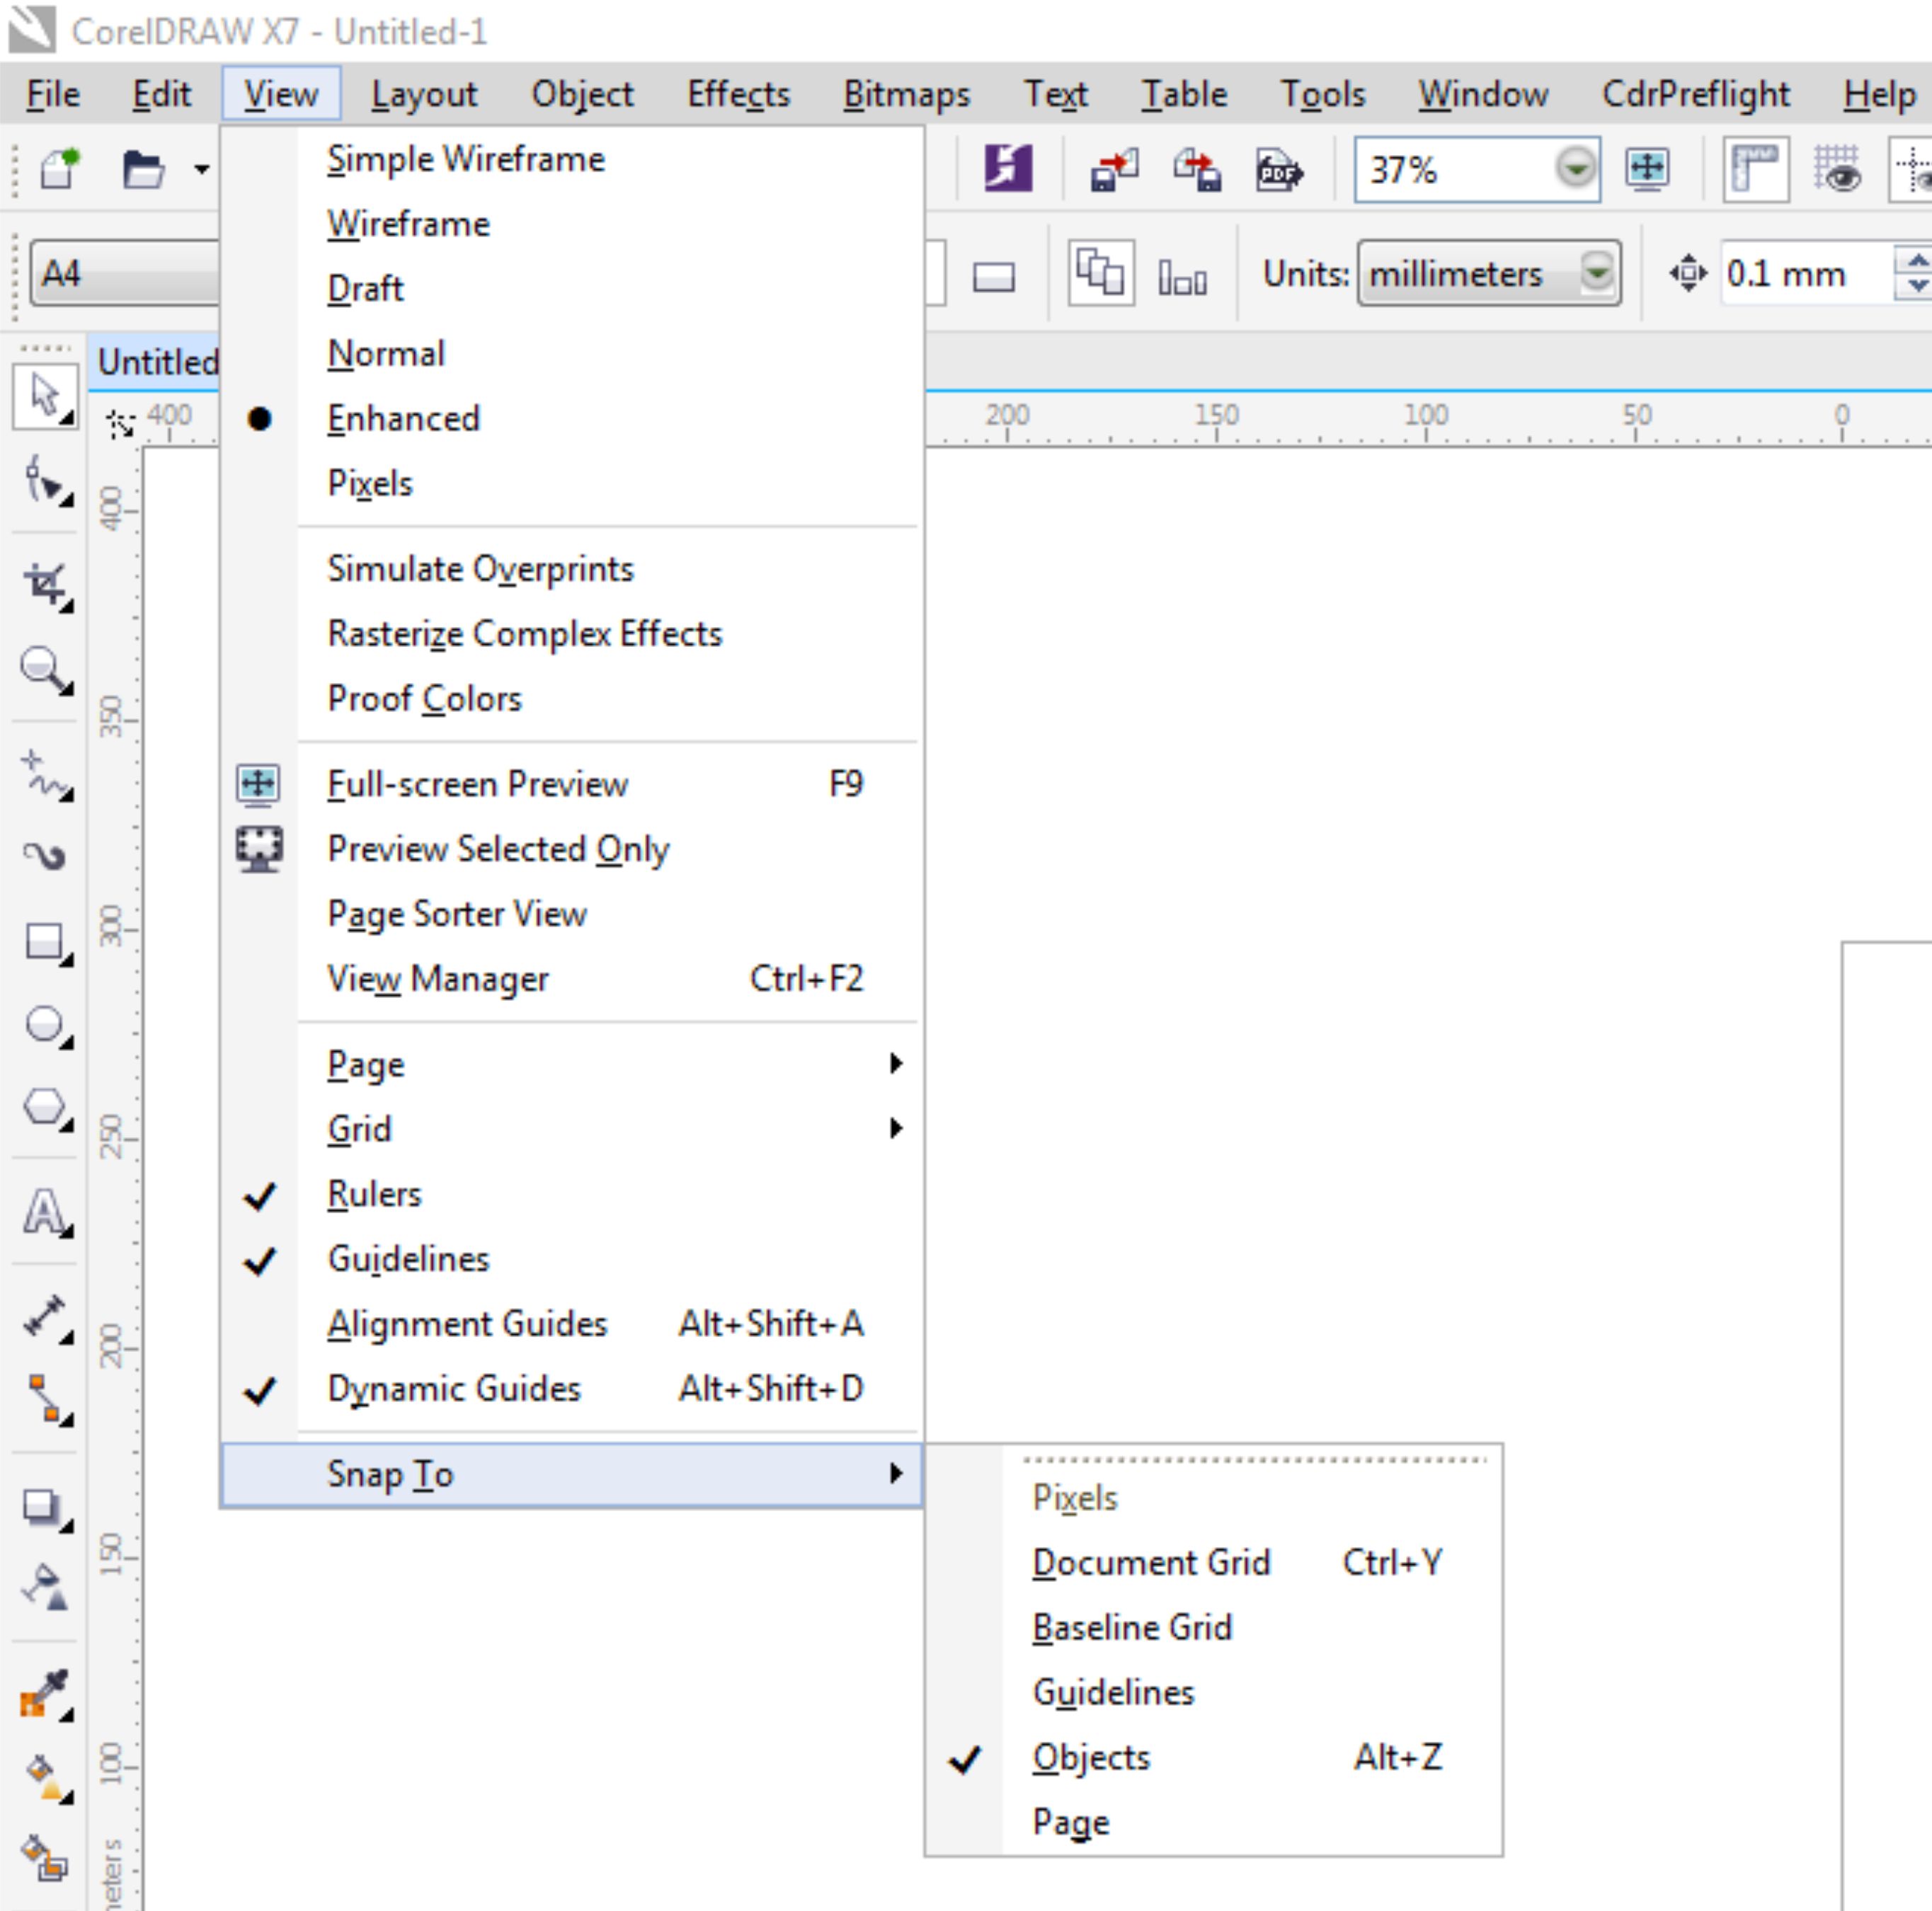Select the Transparency tool
Viewport: 1932px width, 1911px height.
click(x=45, y=1587)
